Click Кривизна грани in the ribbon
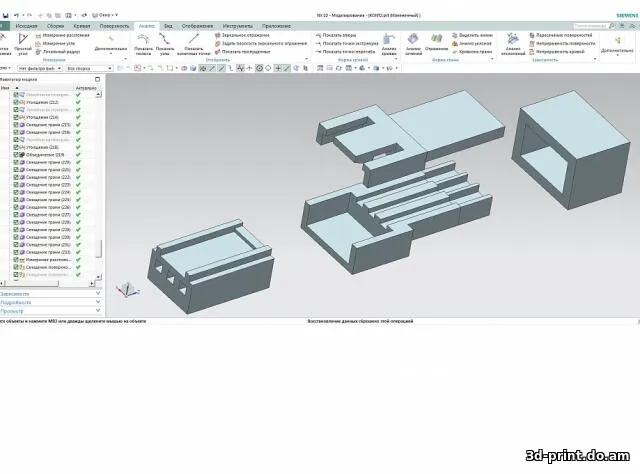The width and height of the screenshot is (640, 474). tap(472, 52)
